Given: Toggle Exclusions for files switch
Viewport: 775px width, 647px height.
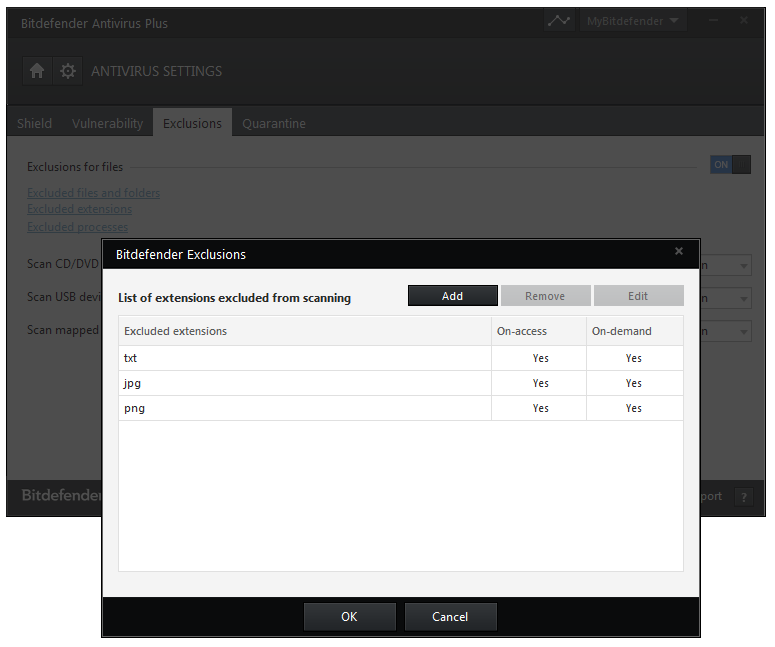Looking at the screenshot, I should 731,165.
